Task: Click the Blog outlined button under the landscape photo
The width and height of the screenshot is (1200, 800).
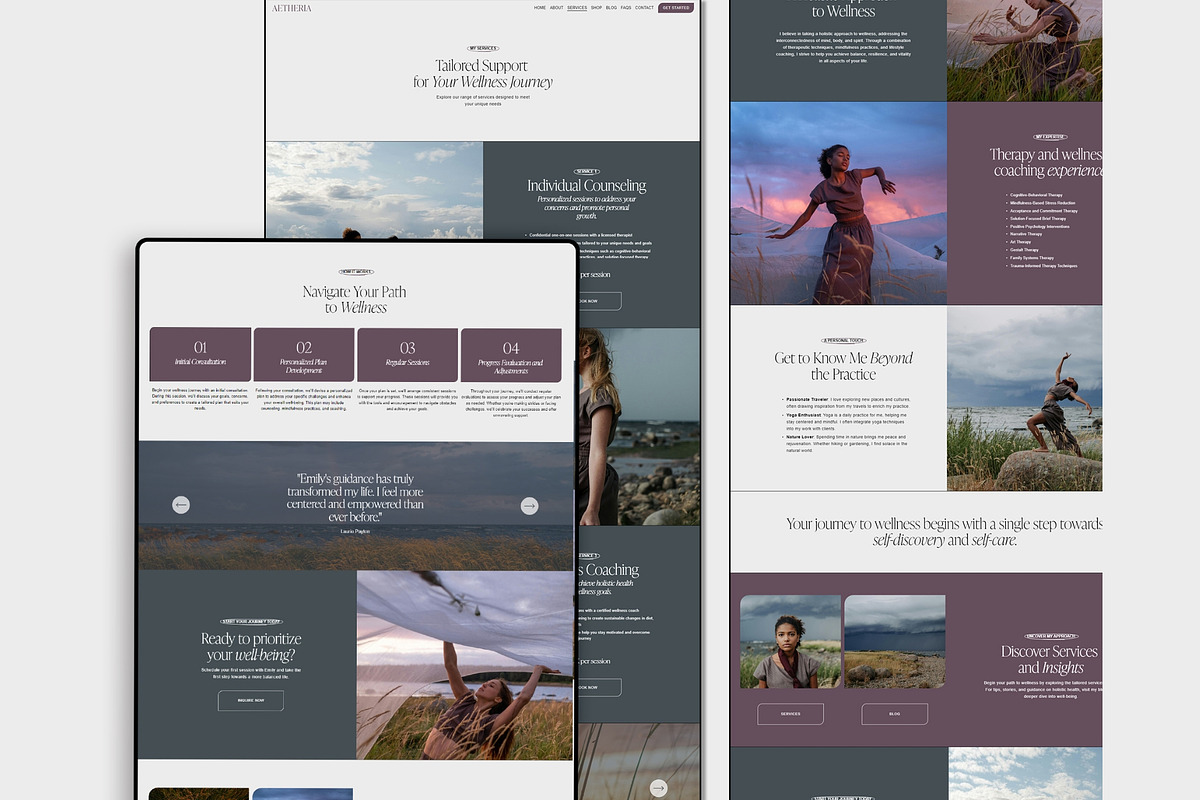Action: click(895, 714)
